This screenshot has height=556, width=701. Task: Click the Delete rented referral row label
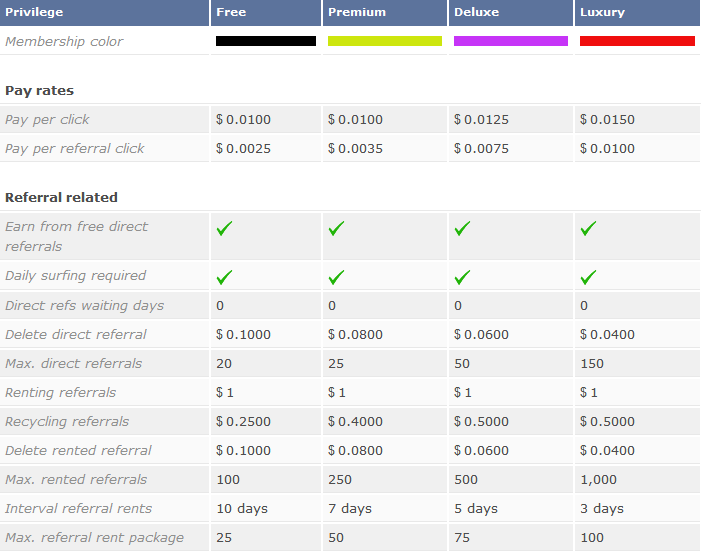tap(78, 451)
